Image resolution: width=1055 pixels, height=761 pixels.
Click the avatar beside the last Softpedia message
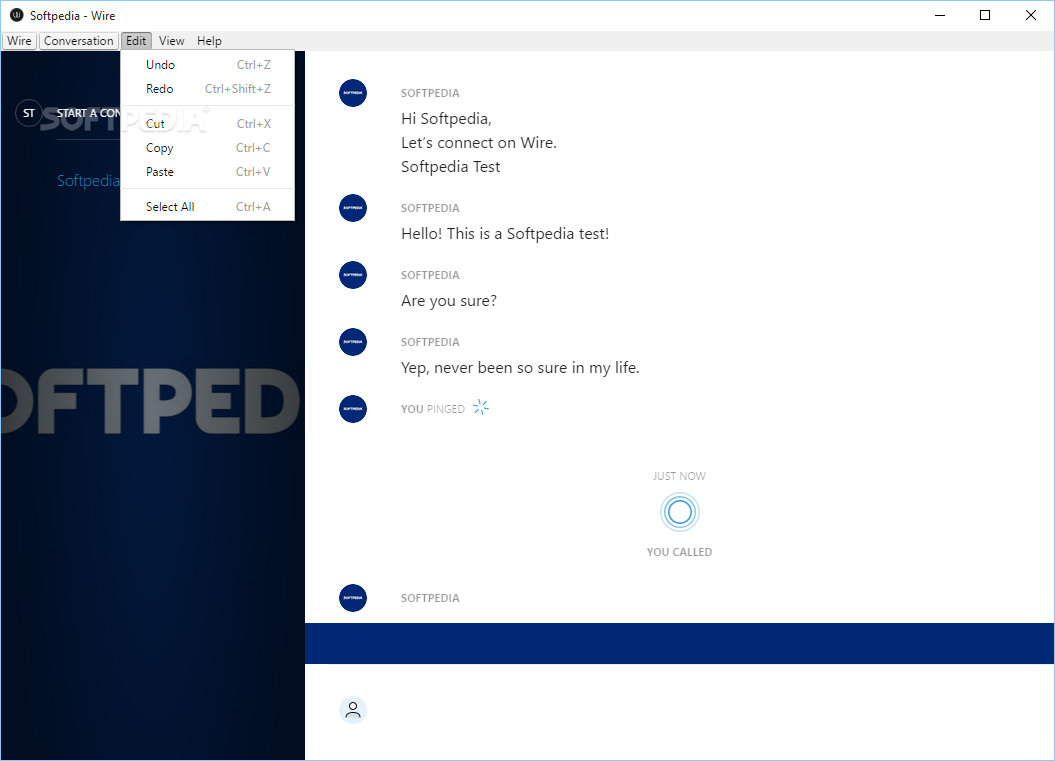click(x=353, y=598)
